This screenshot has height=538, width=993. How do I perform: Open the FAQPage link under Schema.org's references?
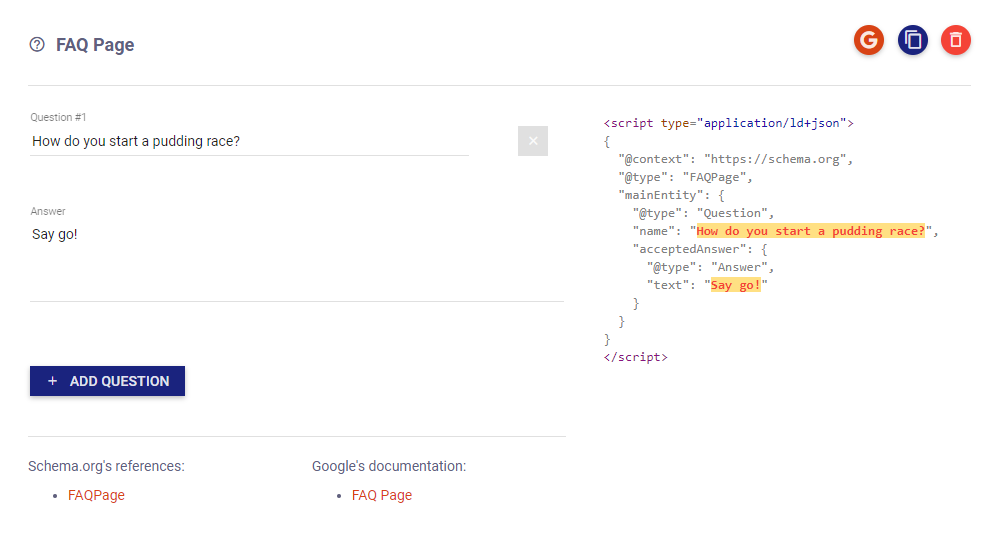pyautogui.click(x=96, y=495)
